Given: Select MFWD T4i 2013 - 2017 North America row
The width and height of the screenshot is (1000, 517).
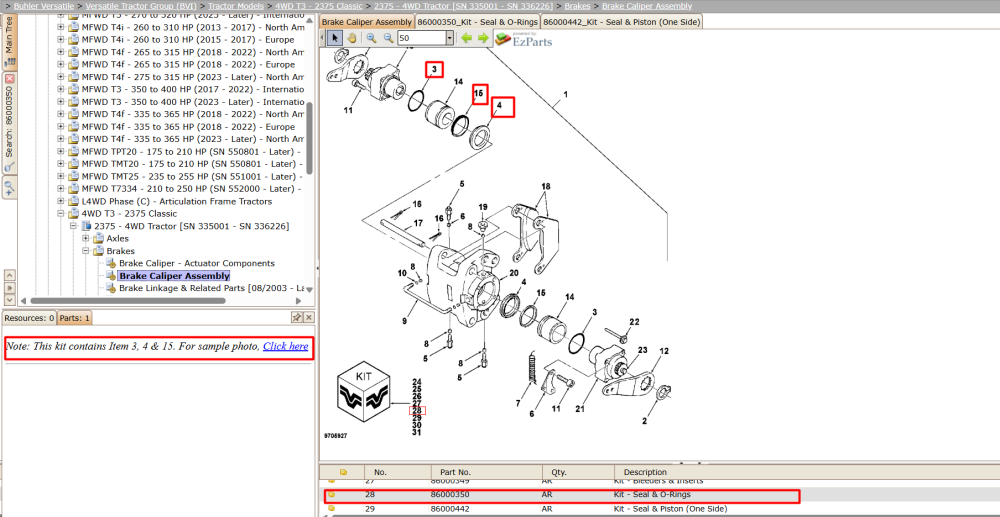Looking at the screenshot, I should click(x=193, y=27).
